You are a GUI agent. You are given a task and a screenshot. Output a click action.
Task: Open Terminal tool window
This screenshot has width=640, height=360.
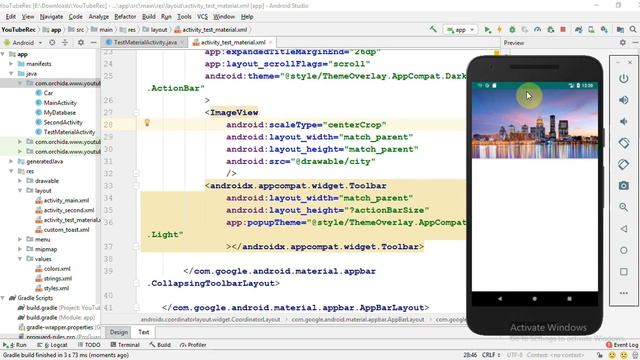tap(125, 345)
